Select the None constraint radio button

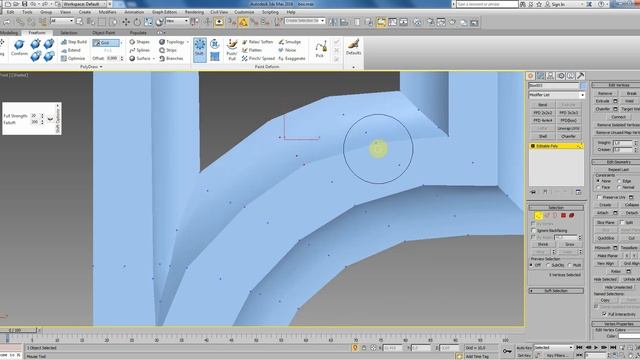pyautogui.click(x=598, y=181)
